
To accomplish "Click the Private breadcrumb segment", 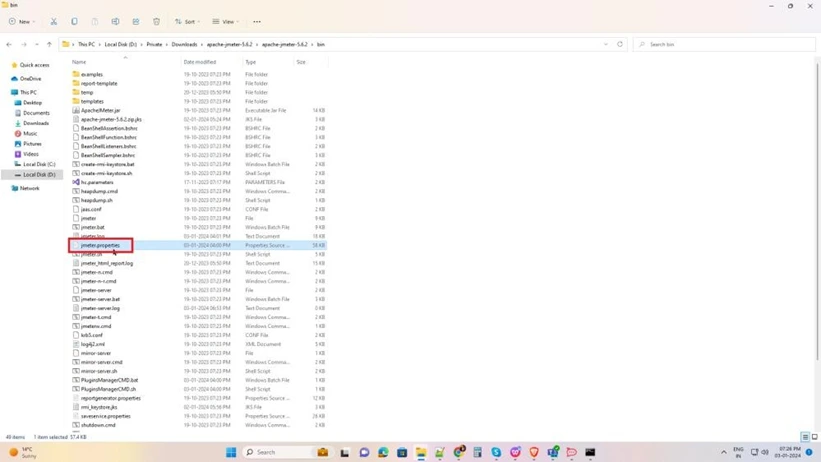I will coord(154,45).
